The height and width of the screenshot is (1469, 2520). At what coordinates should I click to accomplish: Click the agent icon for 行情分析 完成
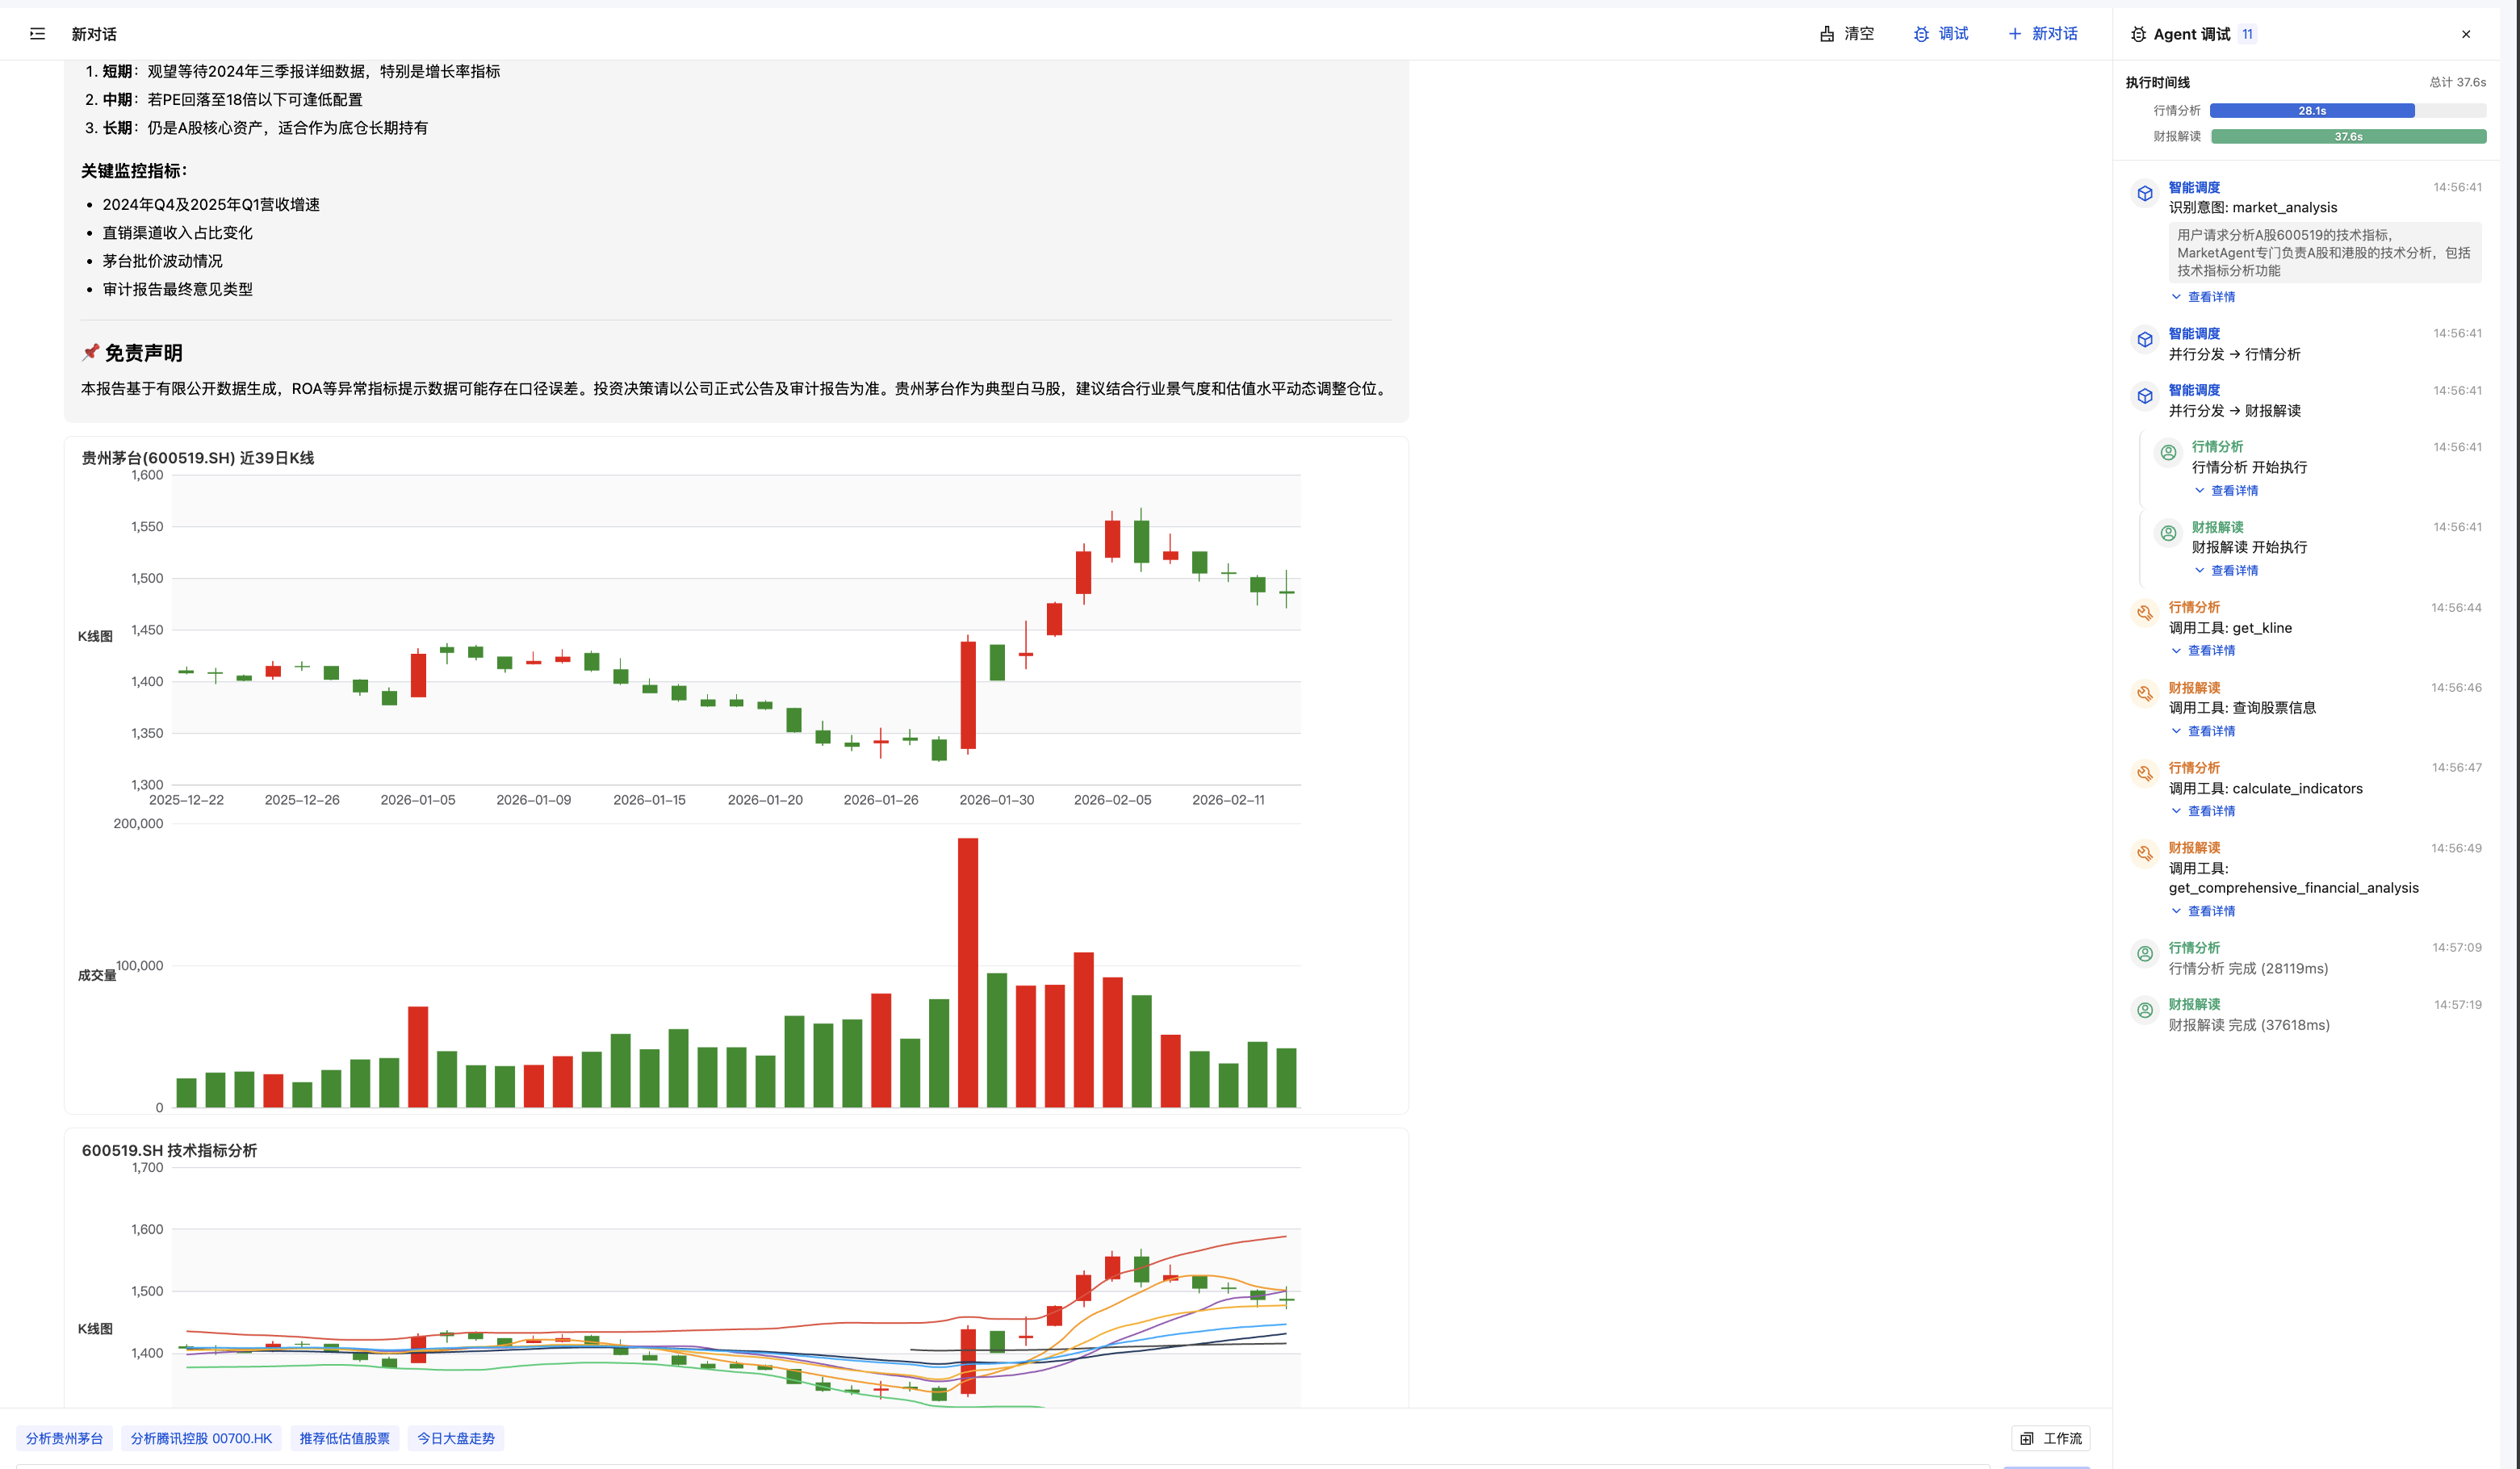tap(2145, 954)
